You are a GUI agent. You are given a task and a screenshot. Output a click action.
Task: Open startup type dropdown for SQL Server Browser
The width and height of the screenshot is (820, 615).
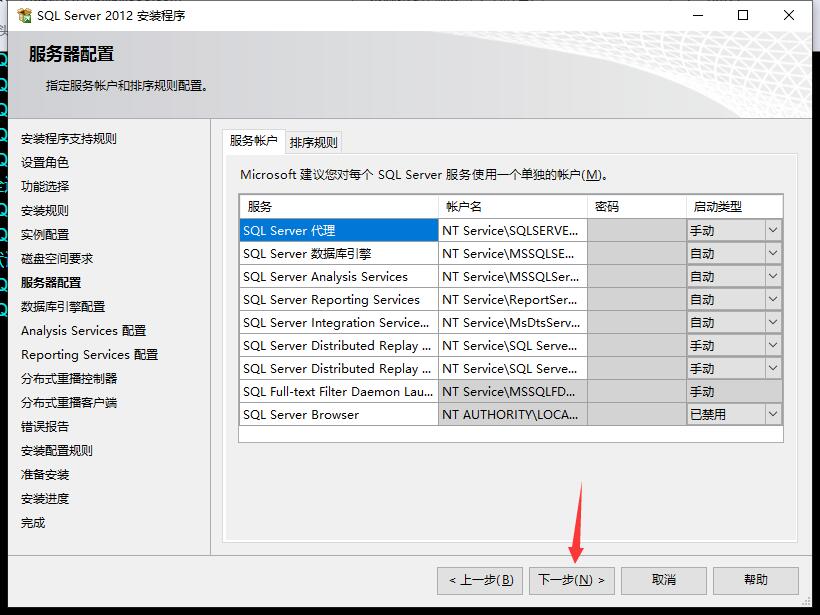(x=772, y=414)
